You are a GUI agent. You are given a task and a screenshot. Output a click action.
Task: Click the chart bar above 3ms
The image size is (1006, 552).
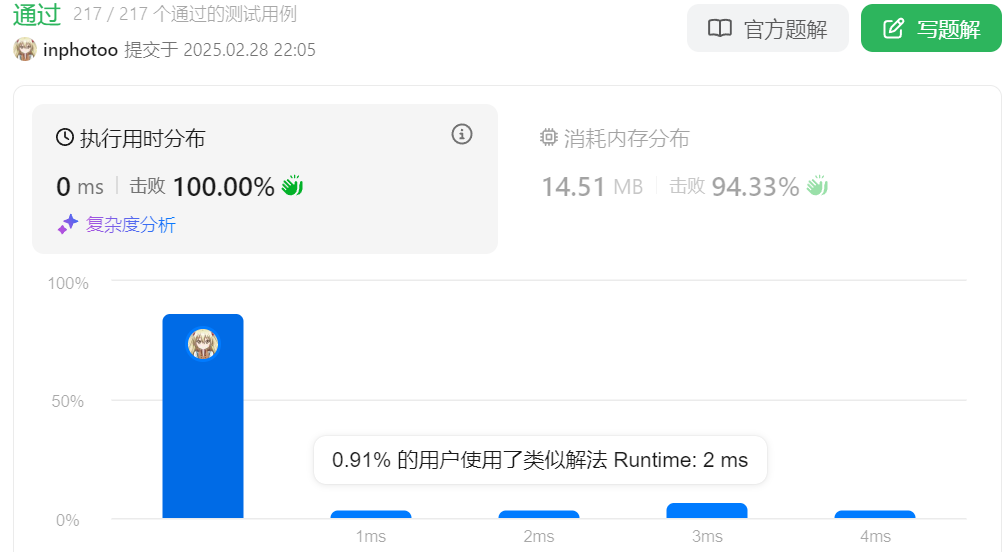(707, 511)
